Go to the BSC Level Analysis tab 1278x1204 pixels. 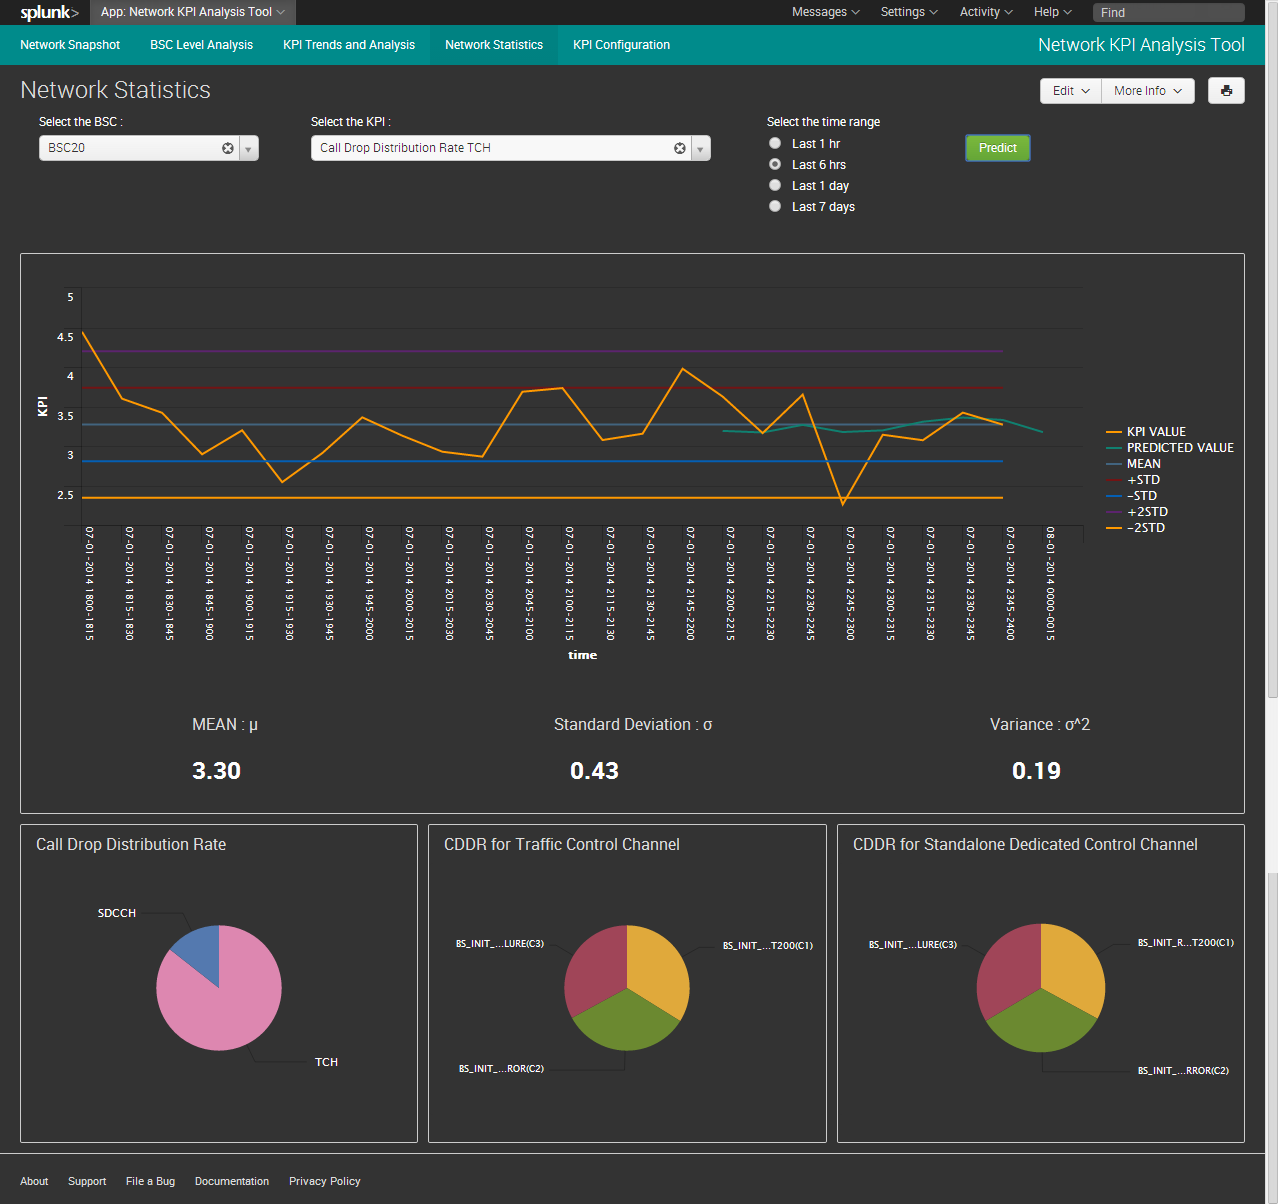click(201, 45)
